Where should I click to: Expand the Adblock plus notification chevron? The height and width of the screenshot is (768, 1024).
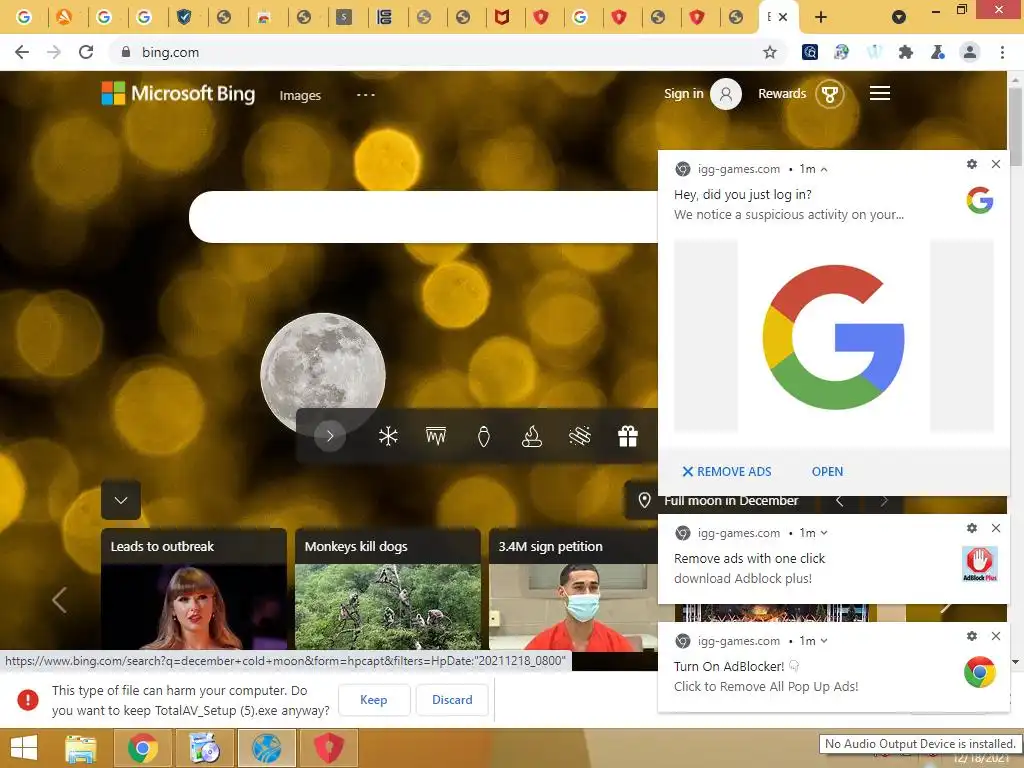(x=824, y=533)
